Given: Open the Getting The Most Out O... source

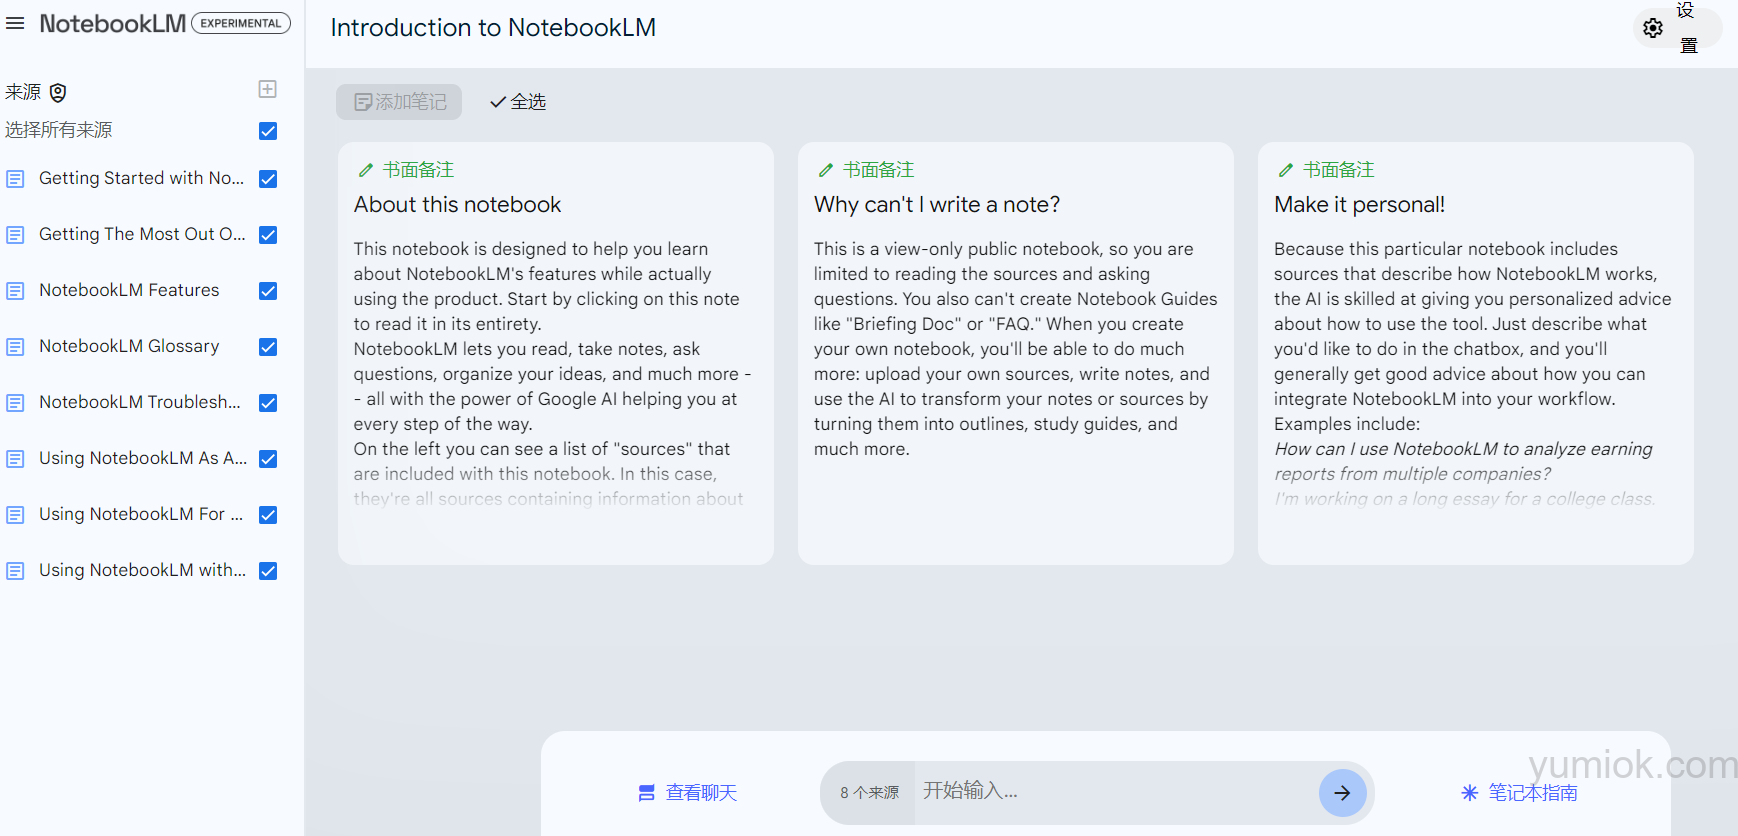Looking at the screenshot, I should (142, 234).
